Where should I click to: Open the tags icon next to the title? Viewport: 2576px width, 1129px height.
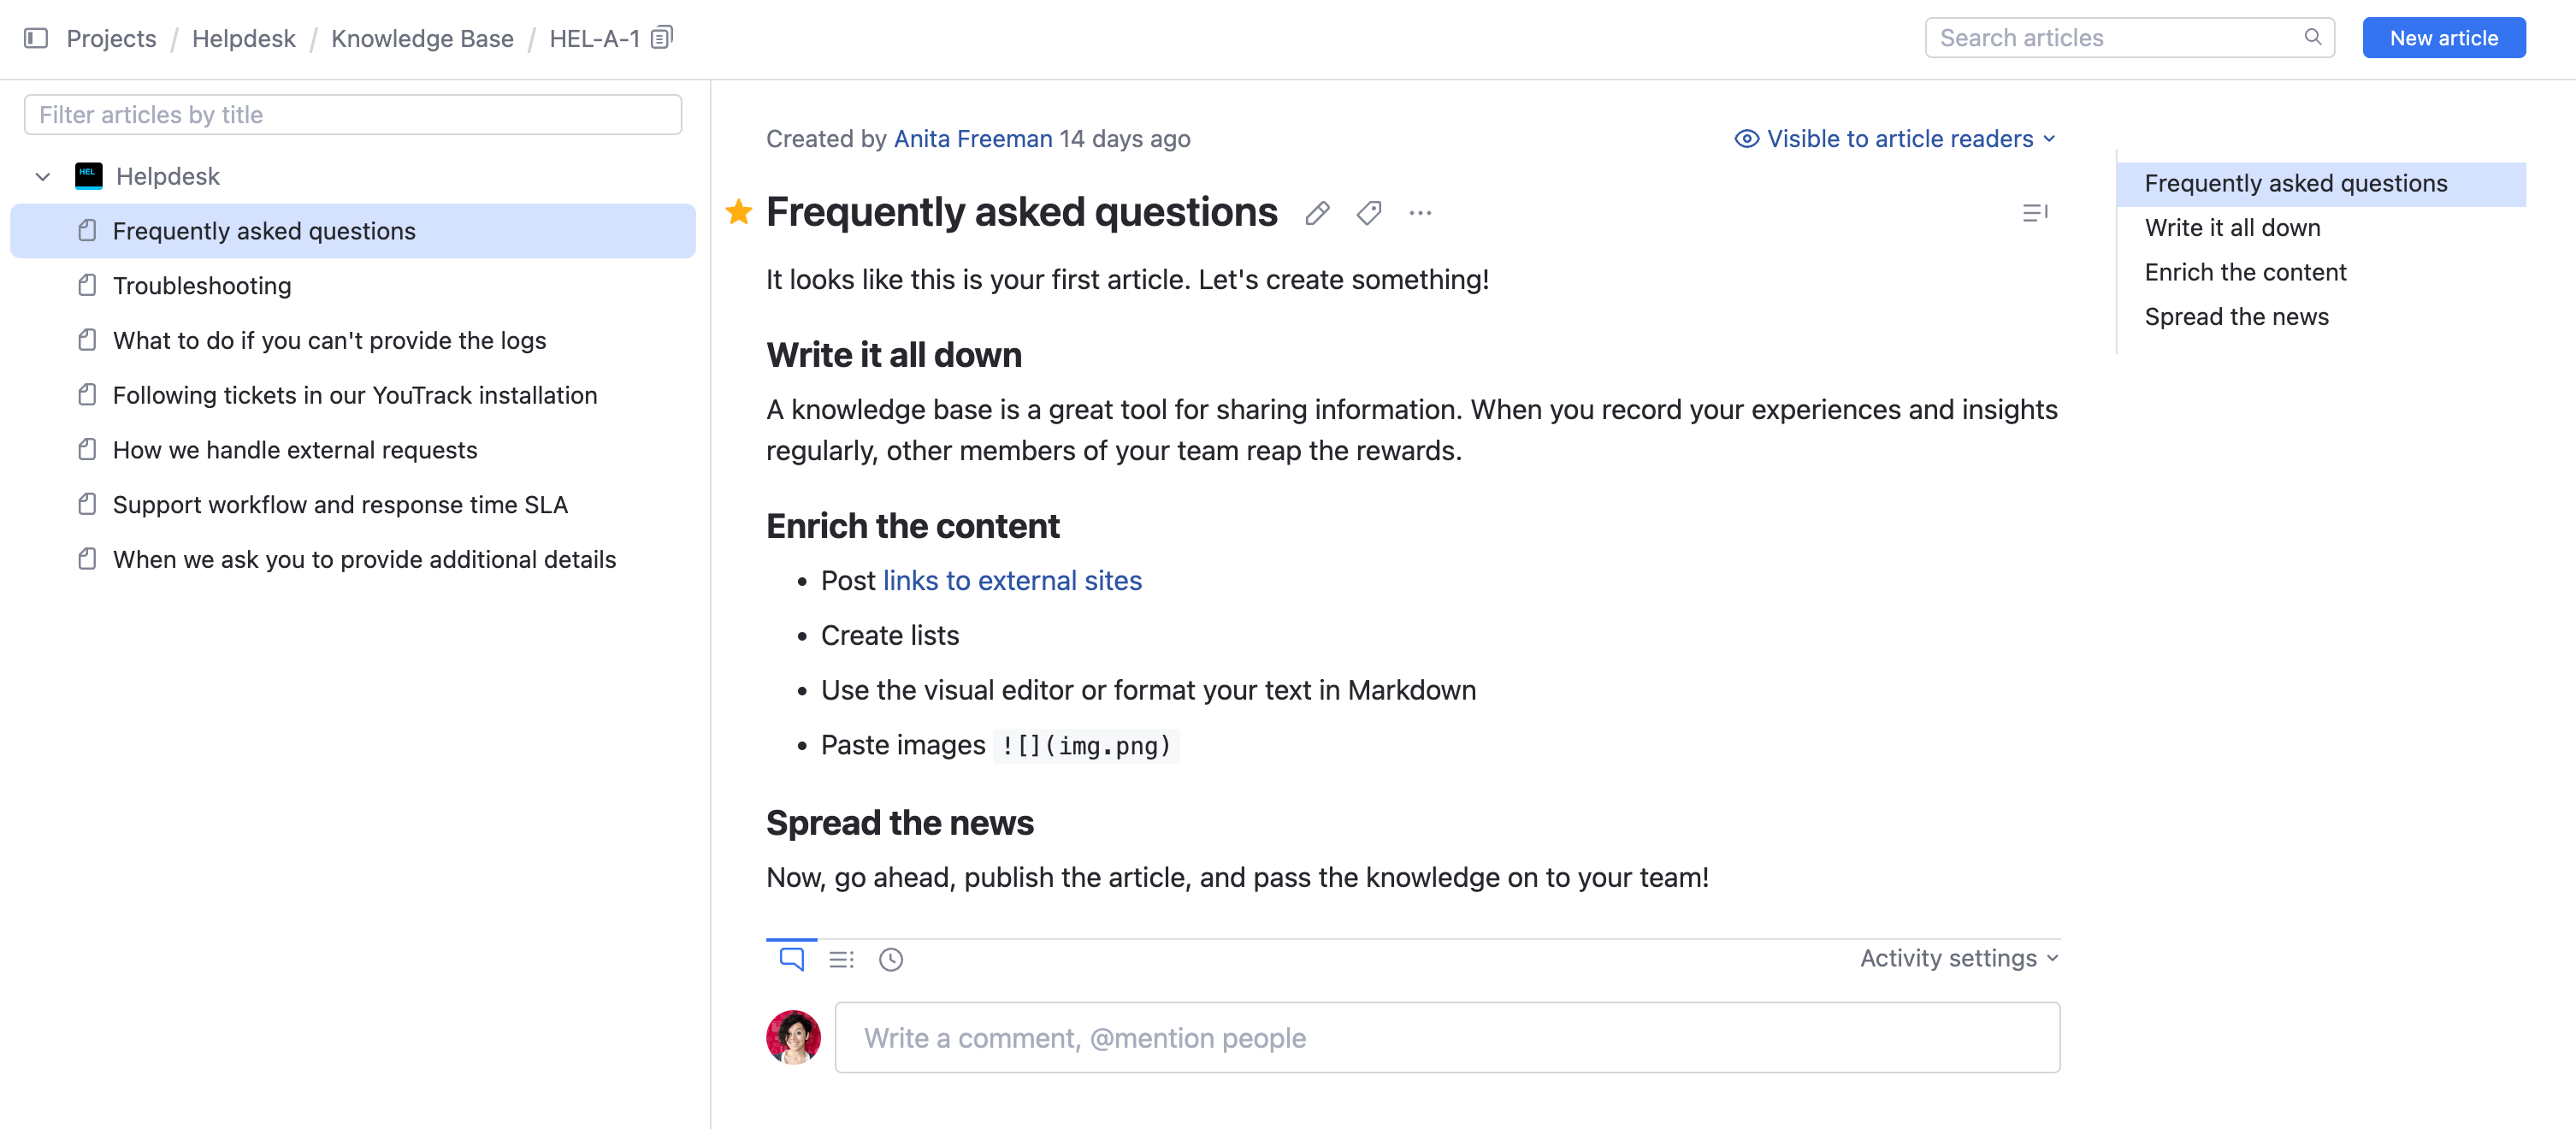(1368, 213)
